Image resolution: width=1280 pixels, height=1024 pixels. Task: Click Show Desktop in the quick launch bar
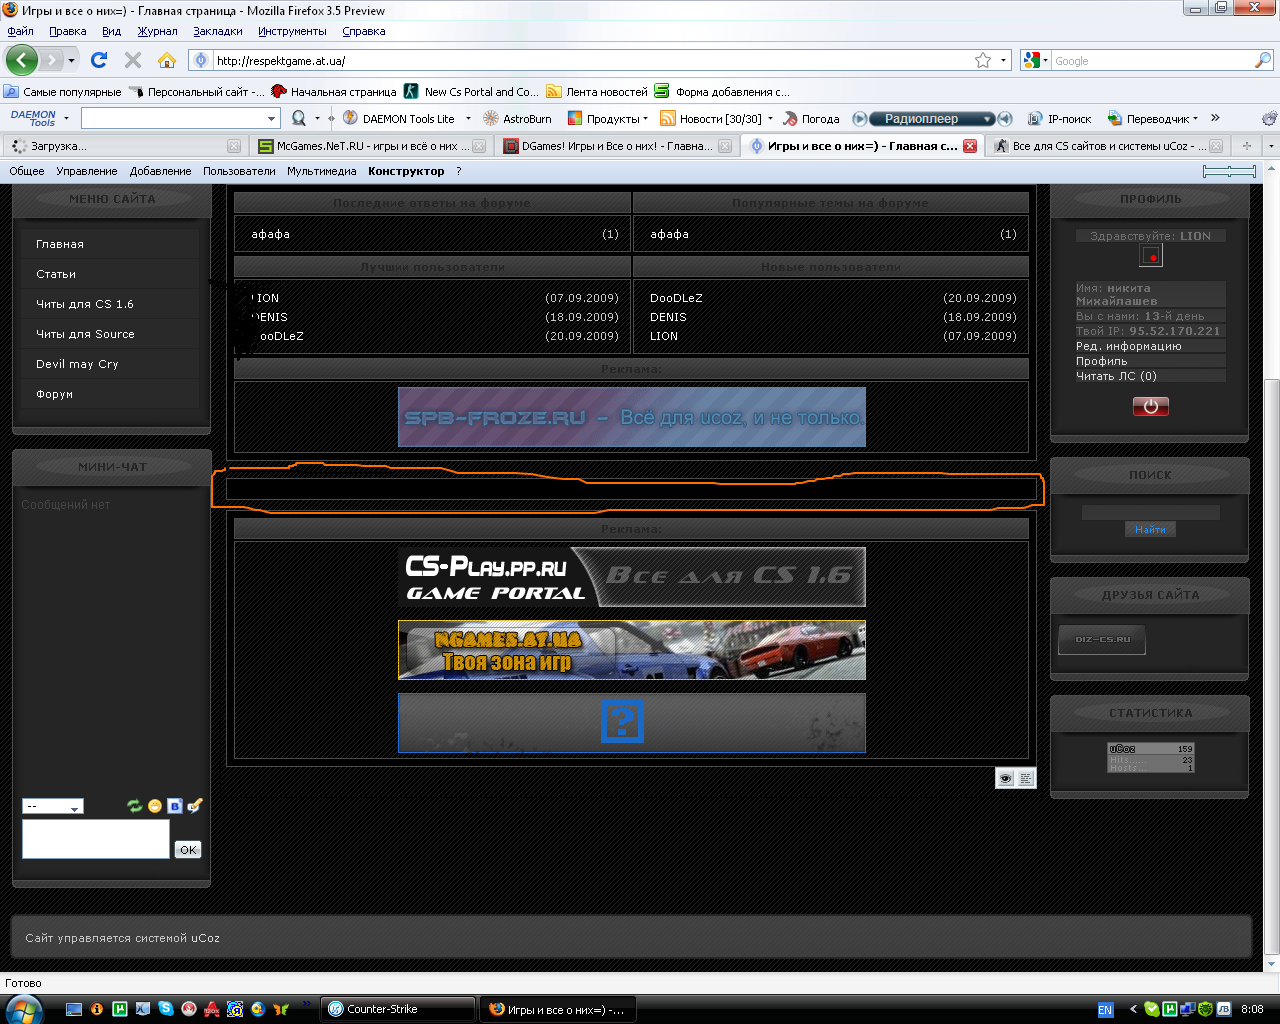click(x=74, y=1009)
